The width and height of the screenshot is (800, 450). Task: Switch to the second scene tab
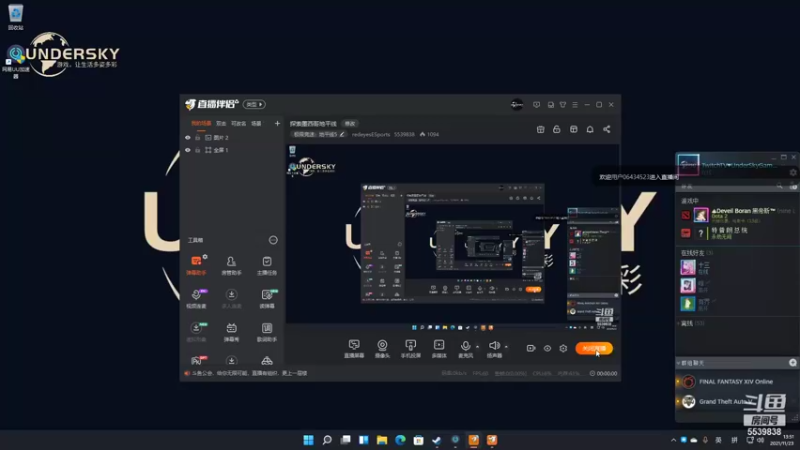pyautogui.click(x=221, y=123)
